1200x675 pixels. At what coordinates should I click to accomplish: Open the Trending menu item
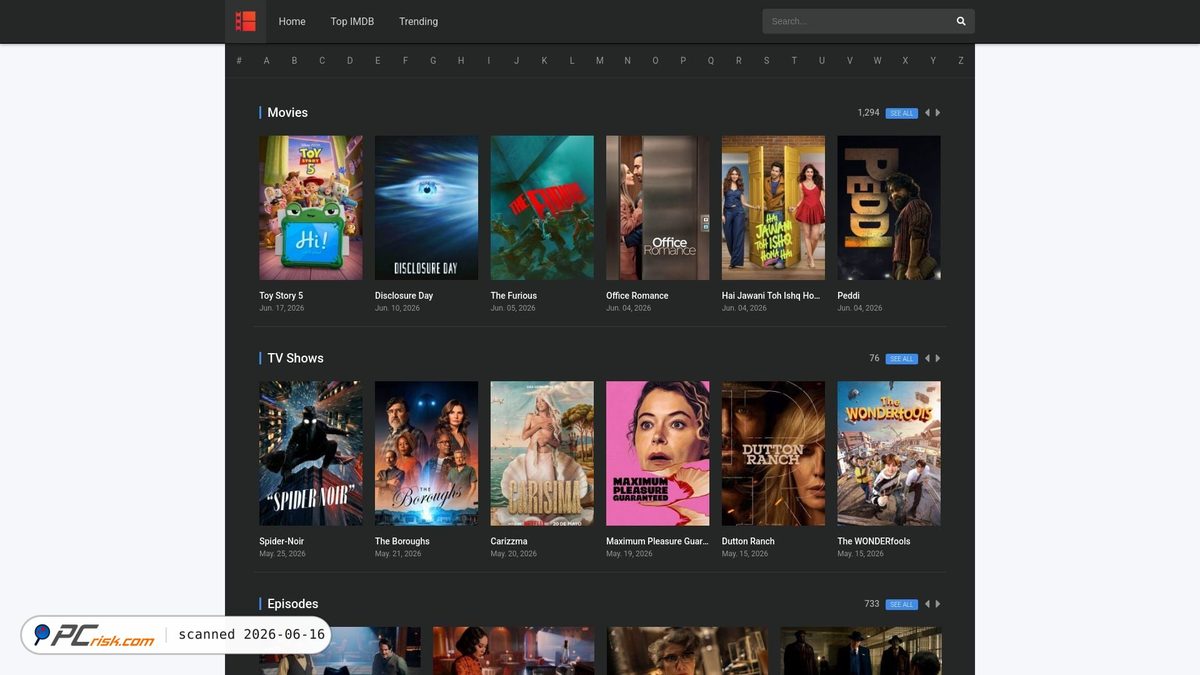418,21
